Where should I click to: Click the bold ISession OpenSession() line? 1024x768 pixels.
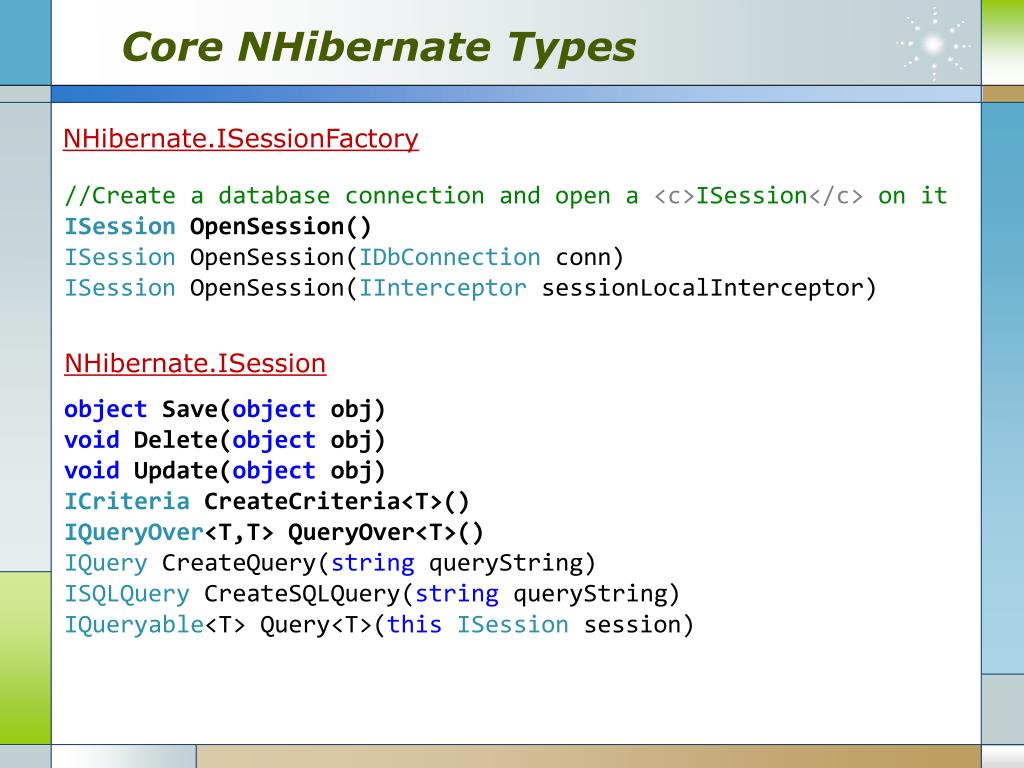(217, 227)
